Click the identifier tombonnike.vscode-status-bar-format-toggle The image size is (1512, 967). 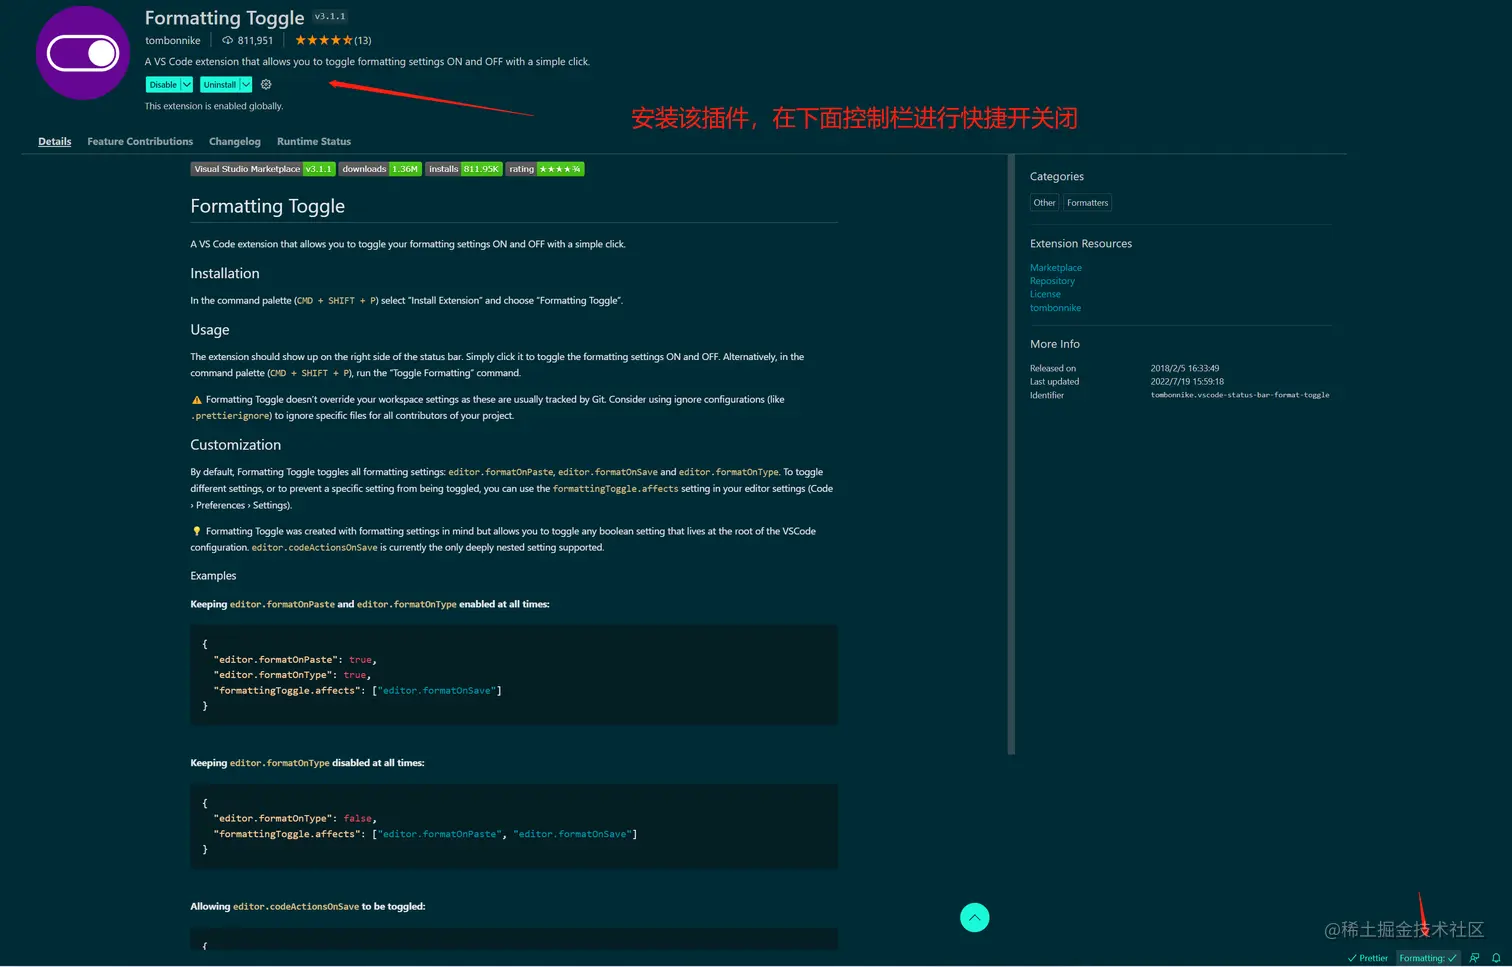(x=1240, y=395)
